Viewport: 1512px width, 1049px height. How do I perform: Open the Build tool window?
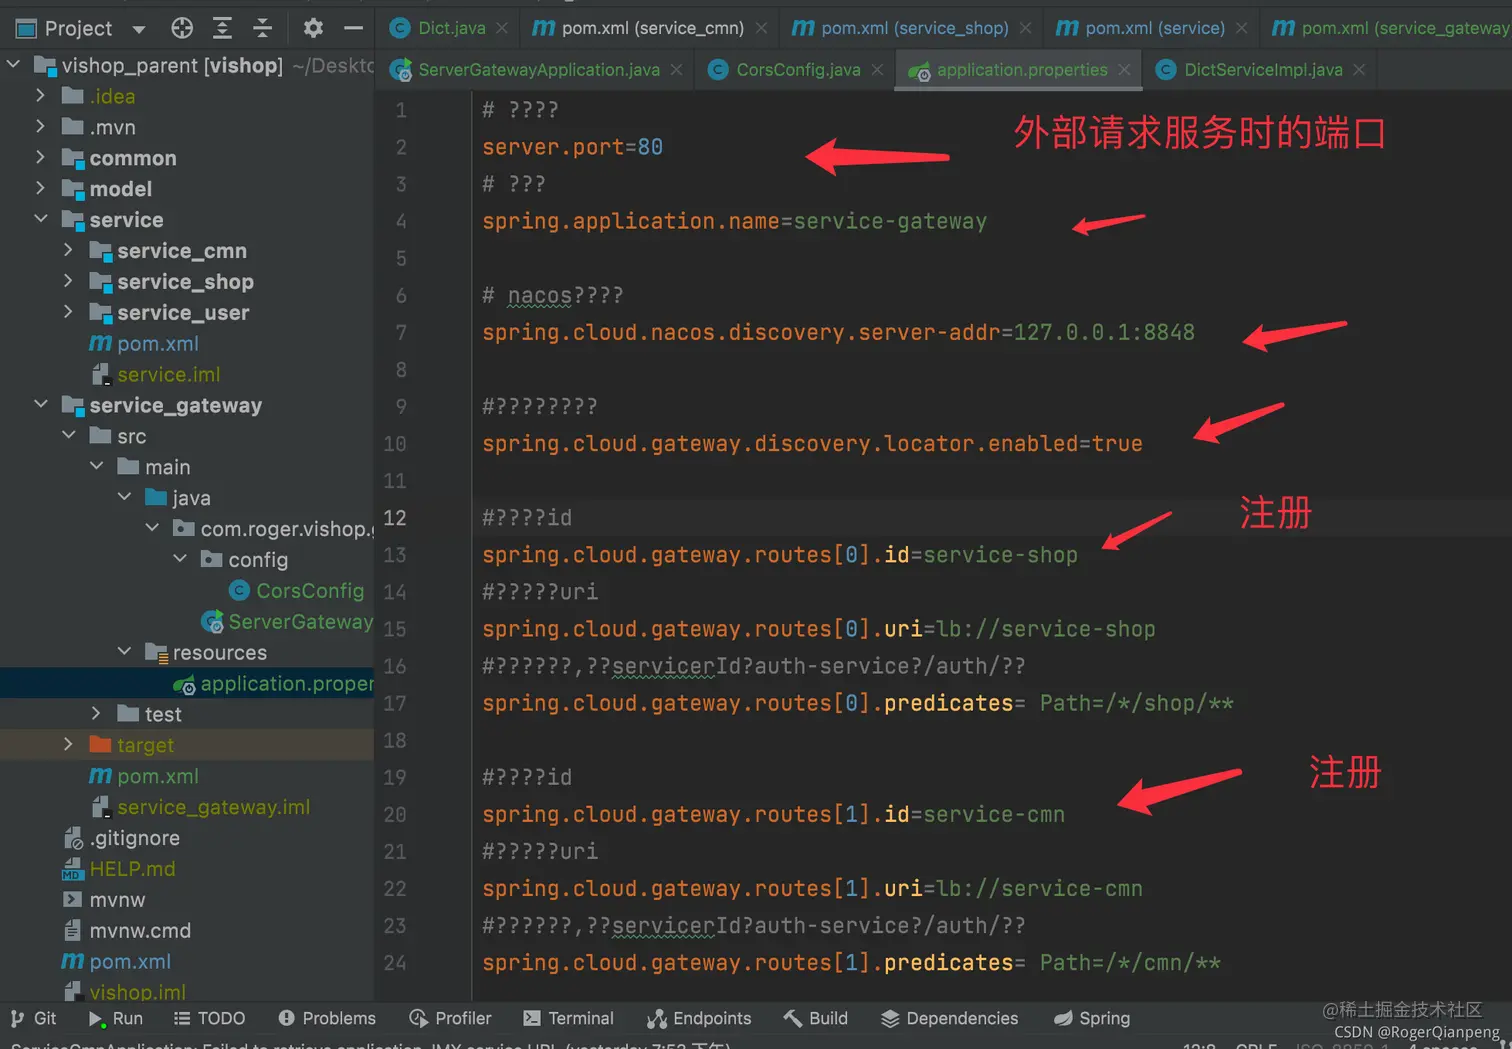pyautogui.click(x=816, y=1018)
